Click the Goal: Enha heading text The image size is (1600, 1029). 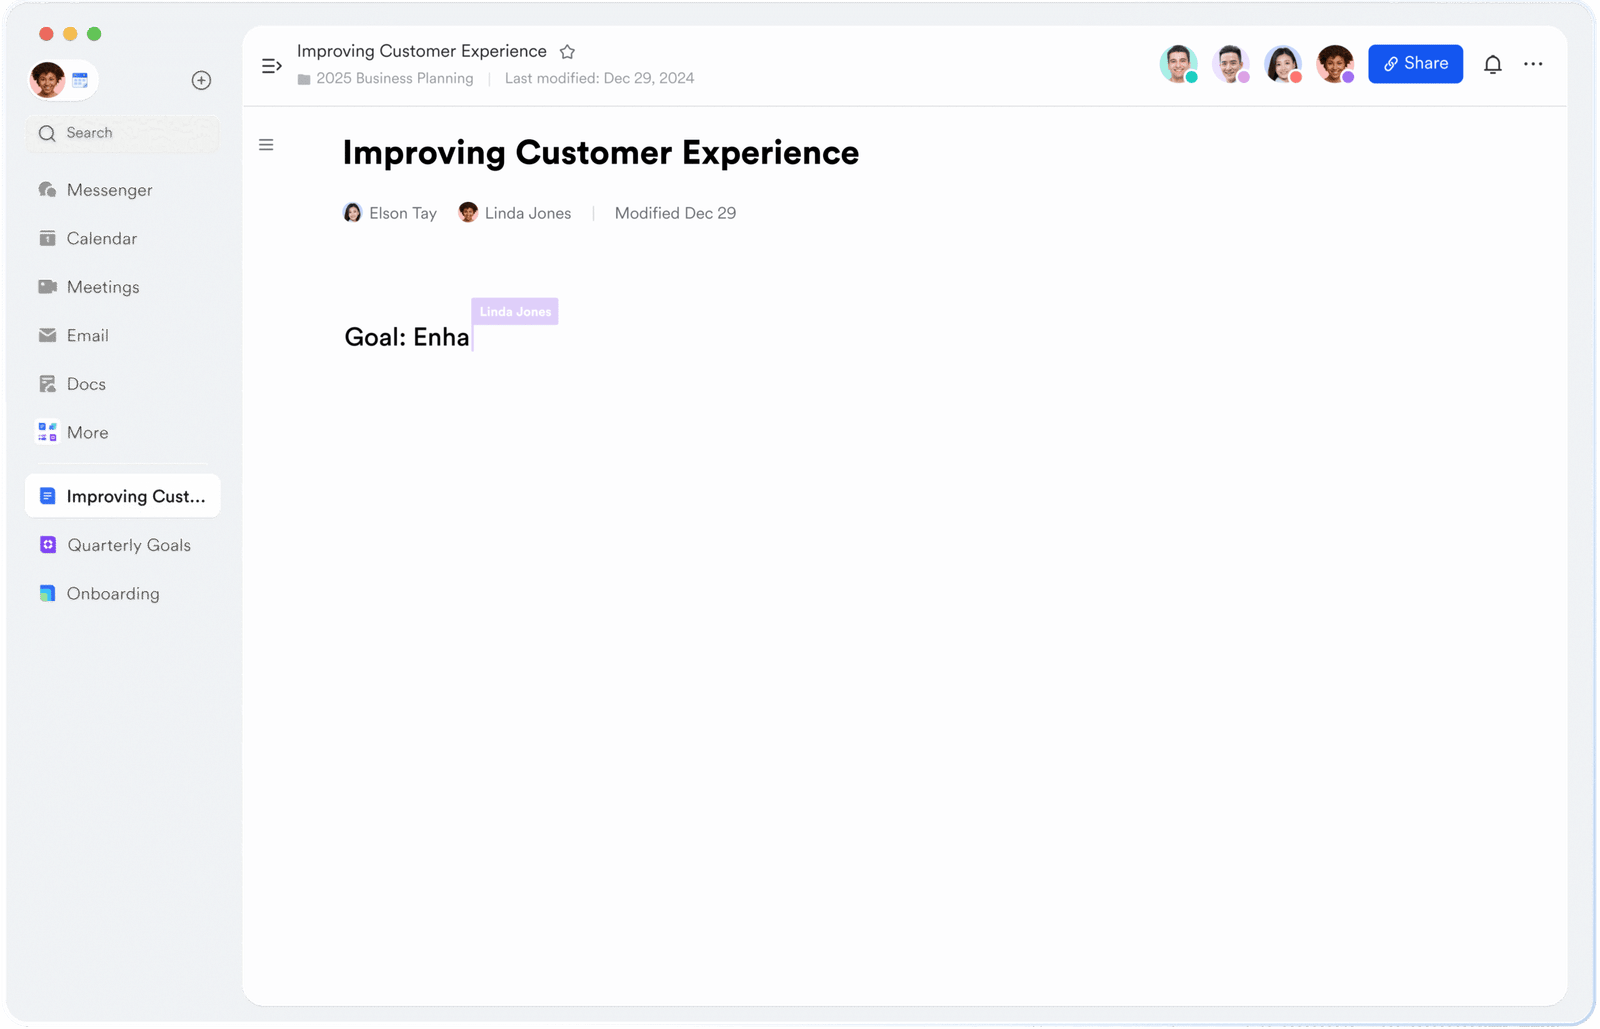(x=407, y=337)
